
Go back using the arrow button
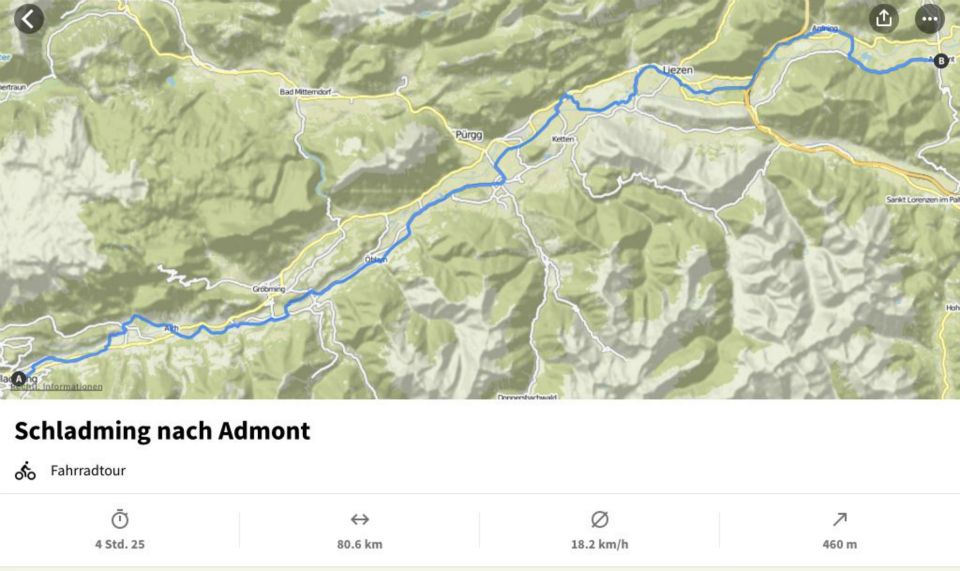(x=28, y=18)
